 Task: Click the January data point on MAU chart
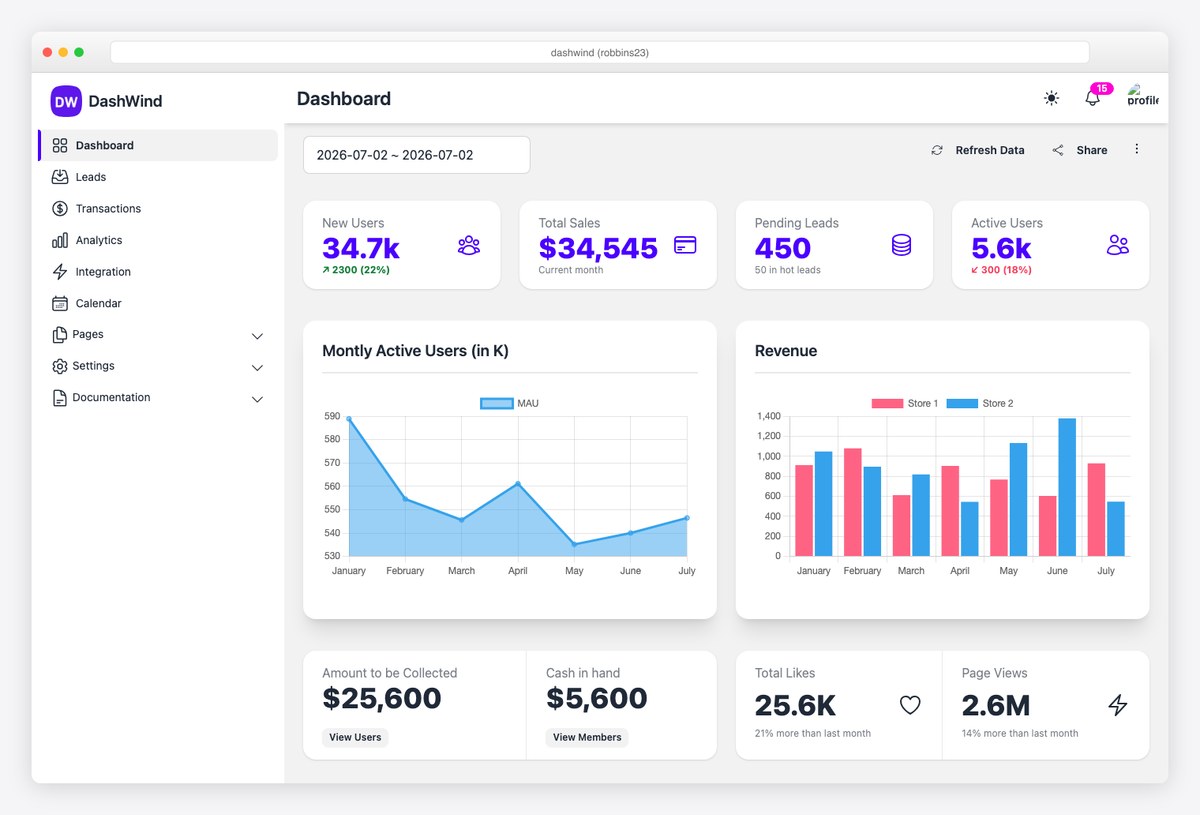click(x=349, y=419)
